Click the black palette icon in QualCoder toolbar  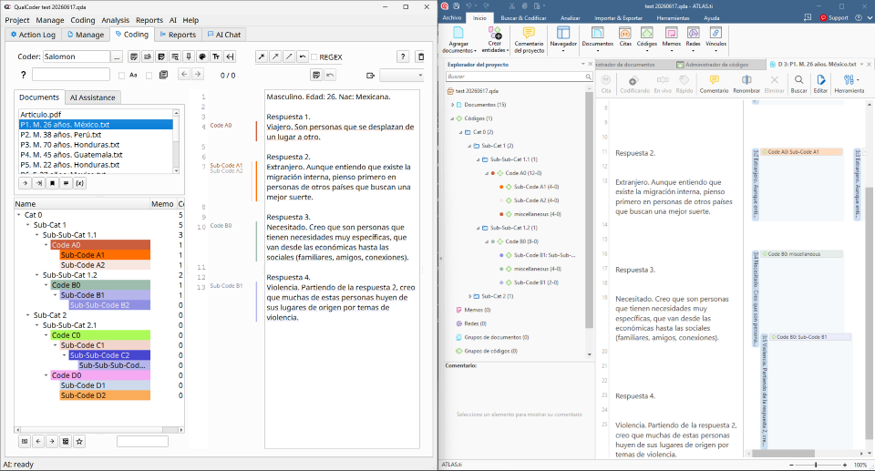point(202,56)
